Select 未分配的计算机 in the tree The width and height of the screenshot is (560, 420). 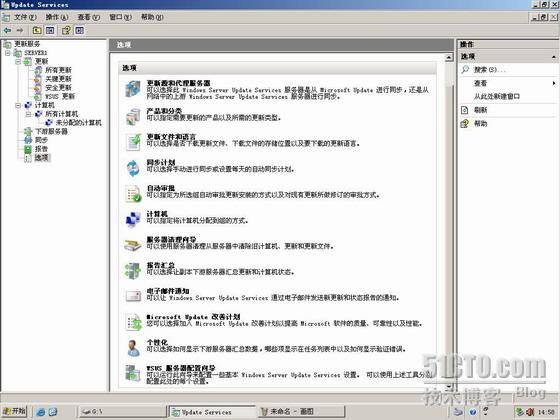point(79,123)
